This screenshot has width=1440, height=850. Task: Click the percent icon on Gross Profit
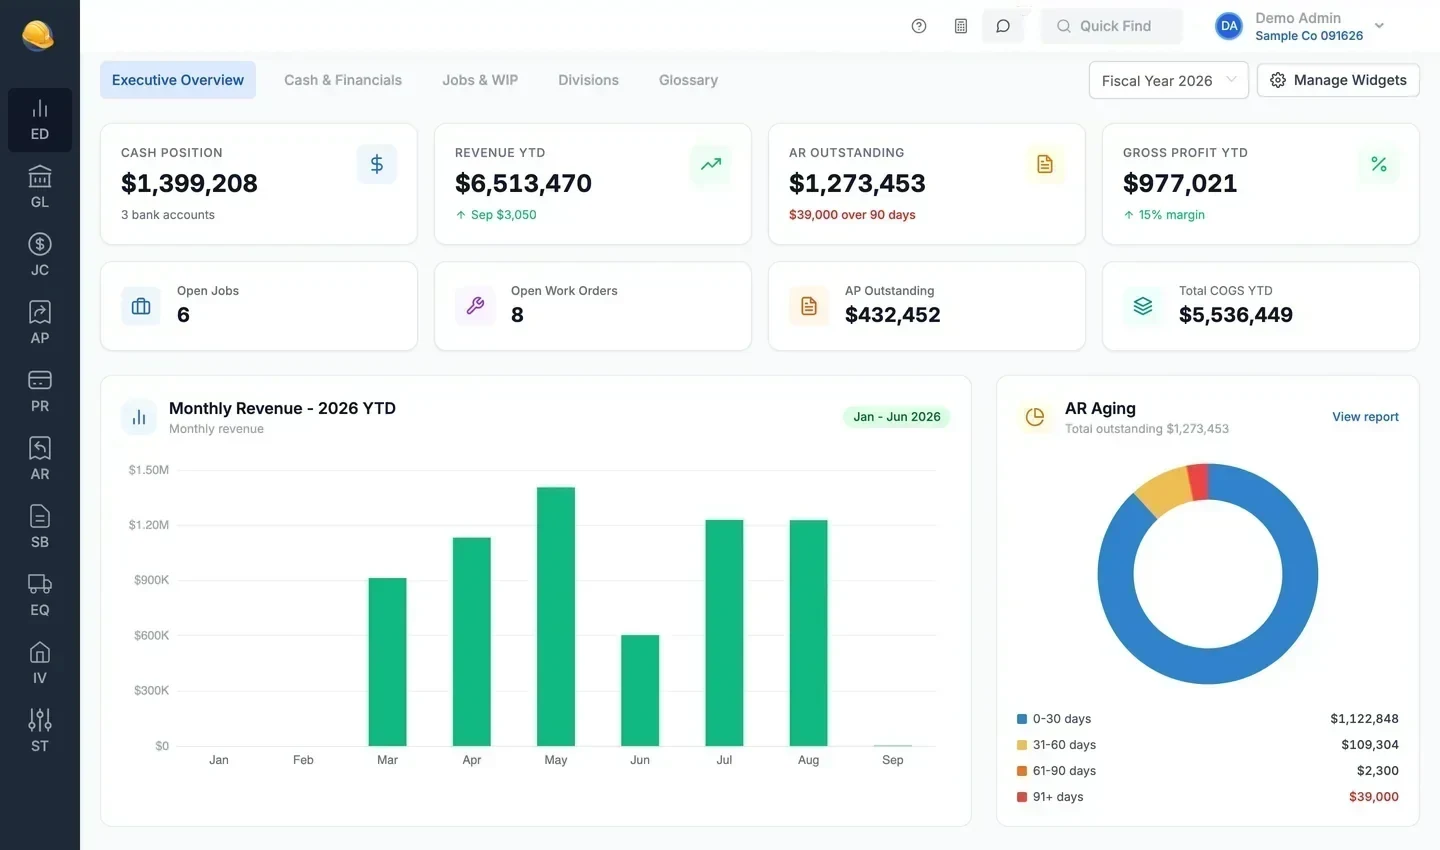coord(1379,164)
